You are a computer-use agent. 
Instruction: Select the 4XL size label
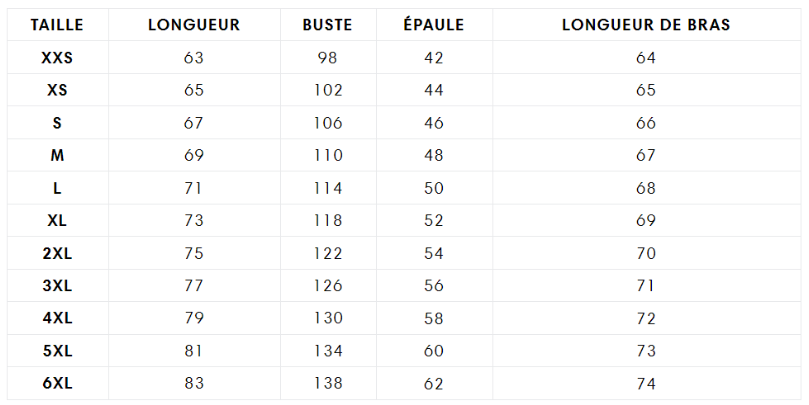point(57,318)
